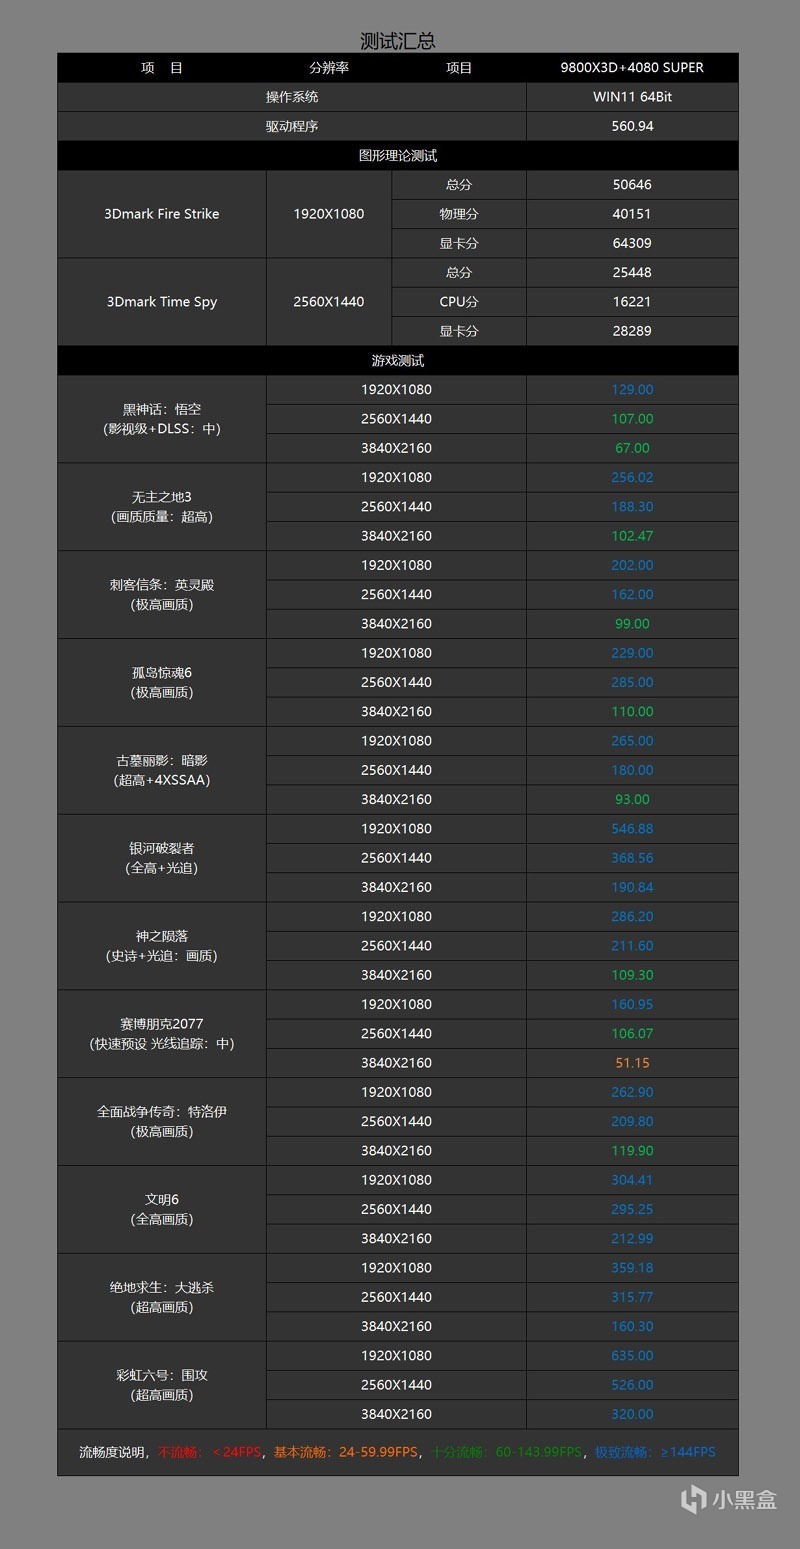Click the red 不流畅 legend text

click(180, 1452)
